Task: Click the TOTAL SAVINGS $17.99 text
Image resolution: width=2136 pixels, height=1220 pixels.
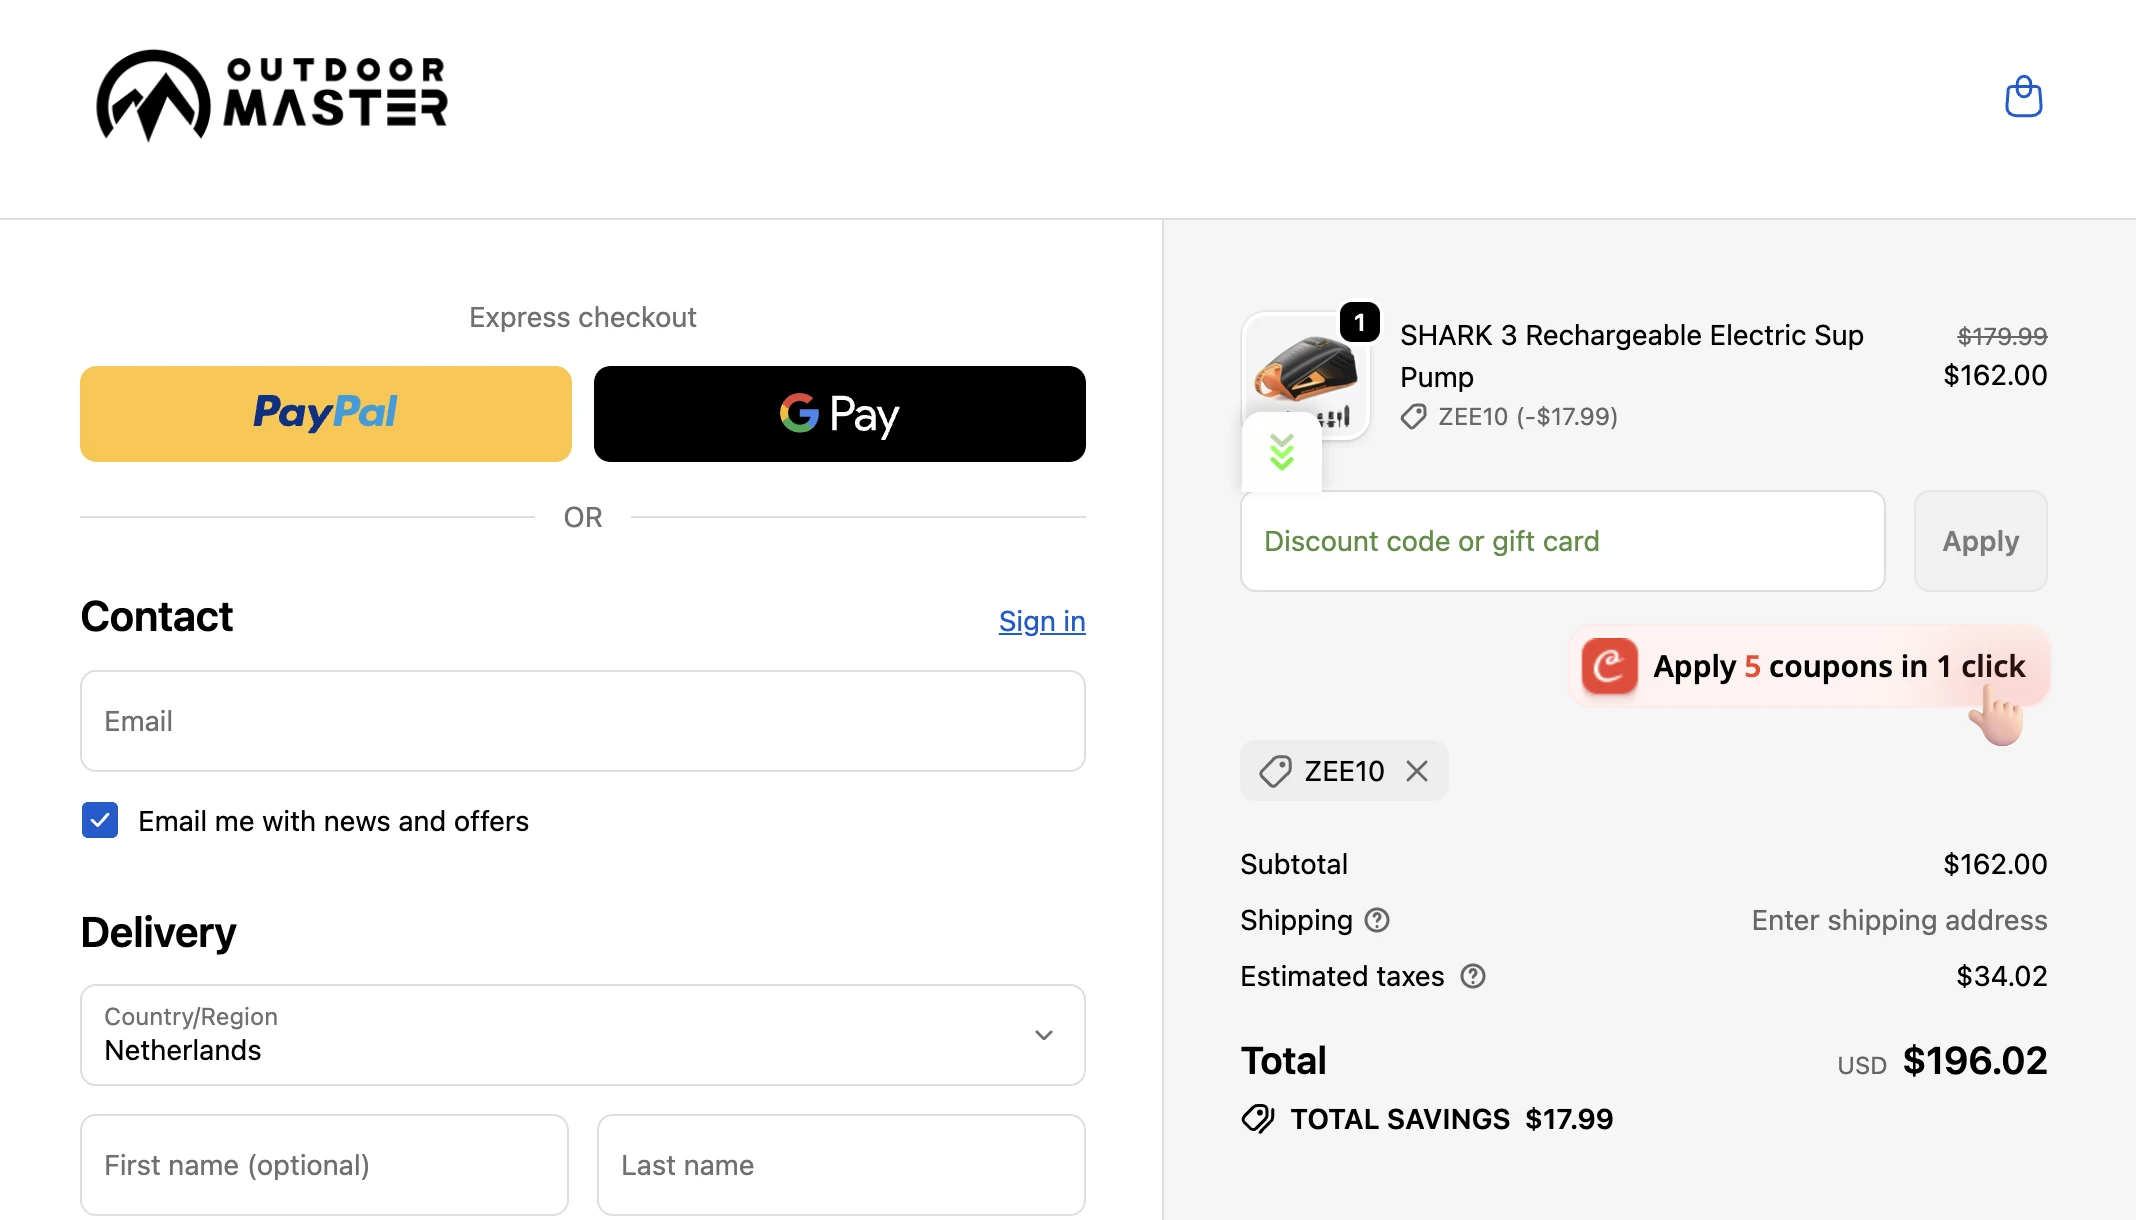Action: [1451, 1119]
